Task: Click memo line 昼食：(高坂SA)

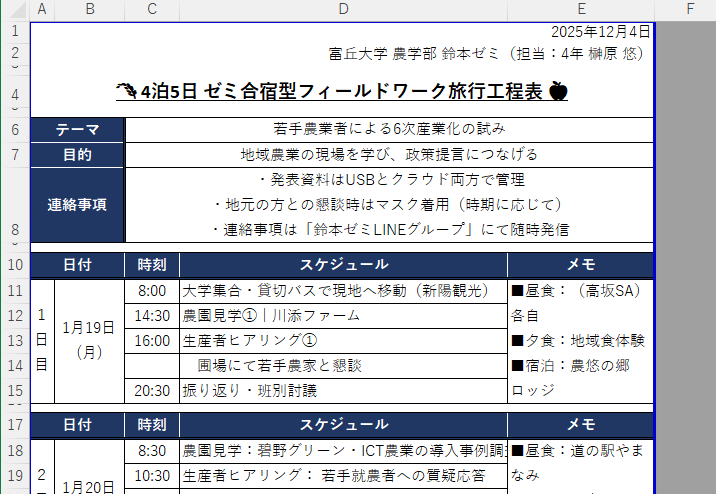Action: click(x=577, y=291)
